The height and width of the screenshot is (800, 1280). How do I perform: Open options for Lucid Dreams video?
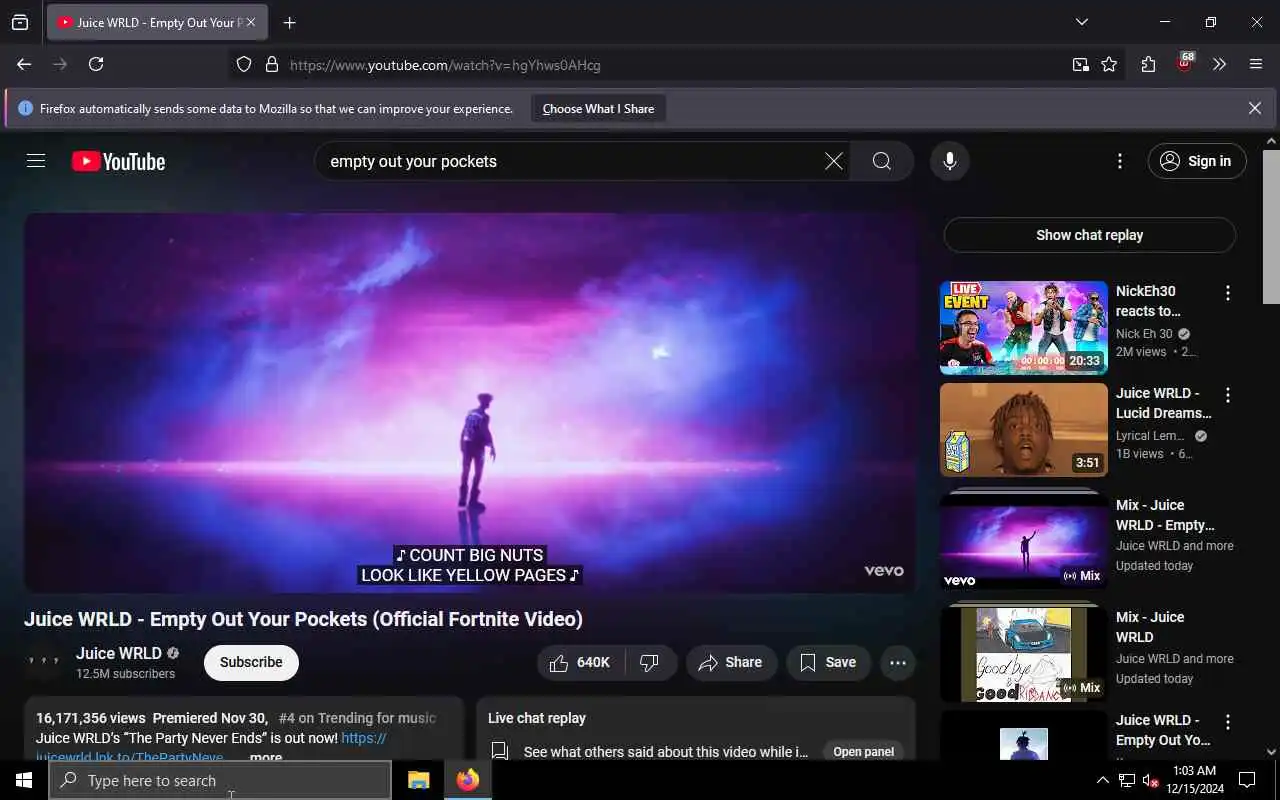1227,395
